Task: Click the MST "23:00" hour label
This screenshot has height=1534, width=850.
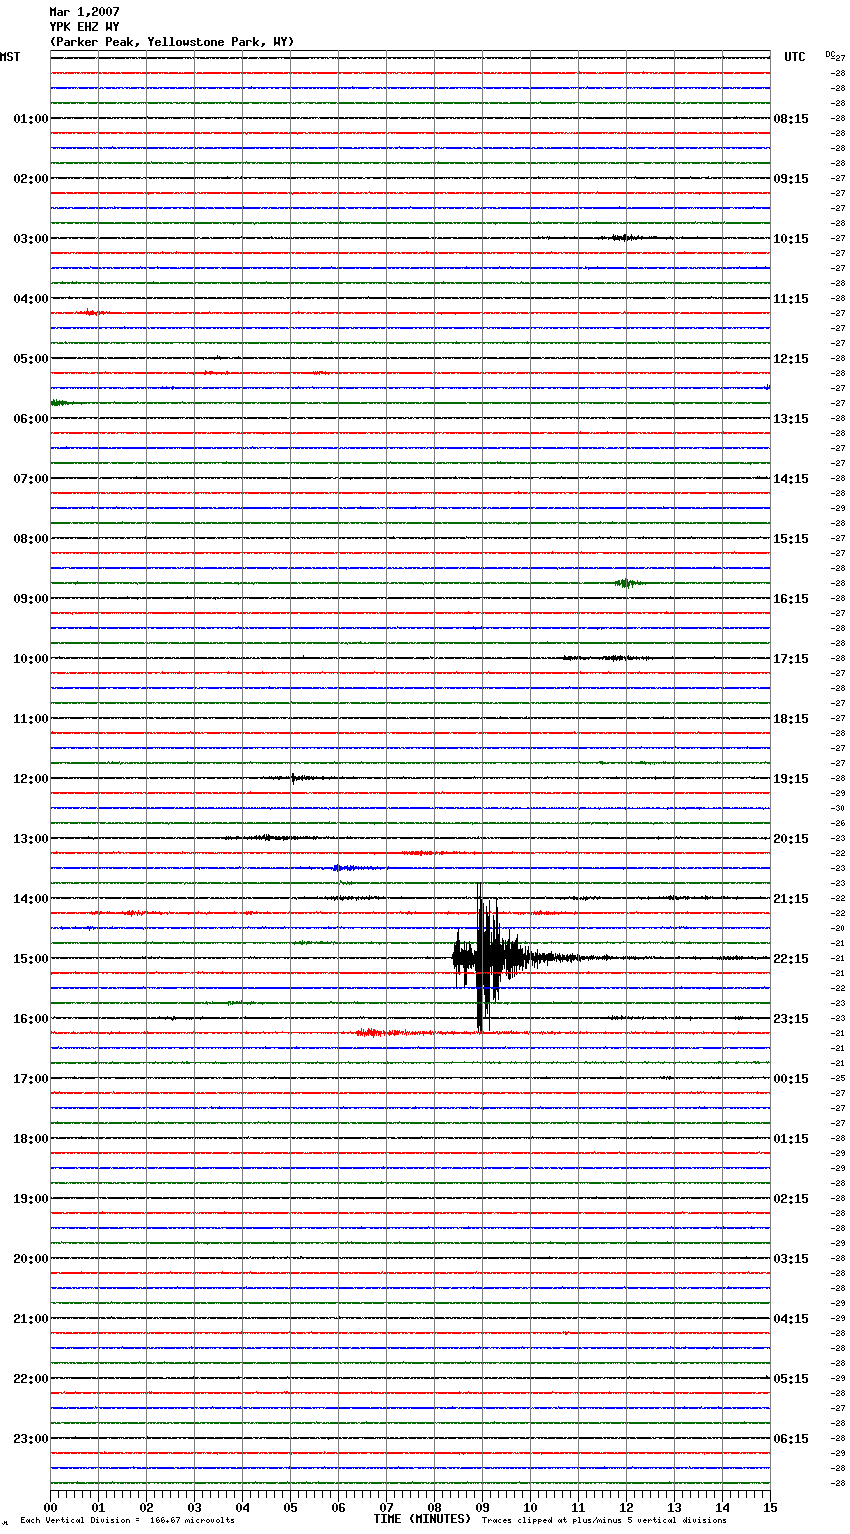Action: click(x=31, y=1439)
